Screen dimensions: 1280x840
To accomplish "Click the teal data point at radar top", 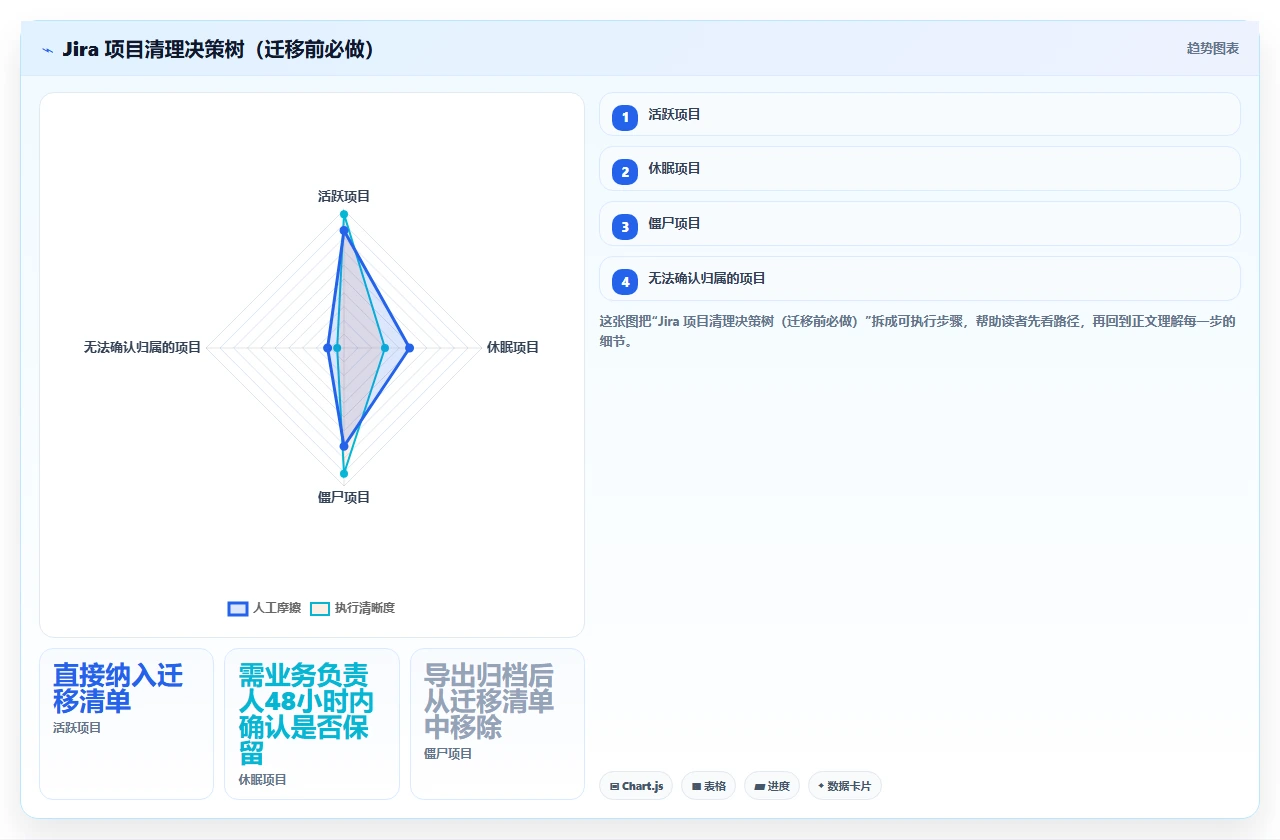I will tap(344, 215).
